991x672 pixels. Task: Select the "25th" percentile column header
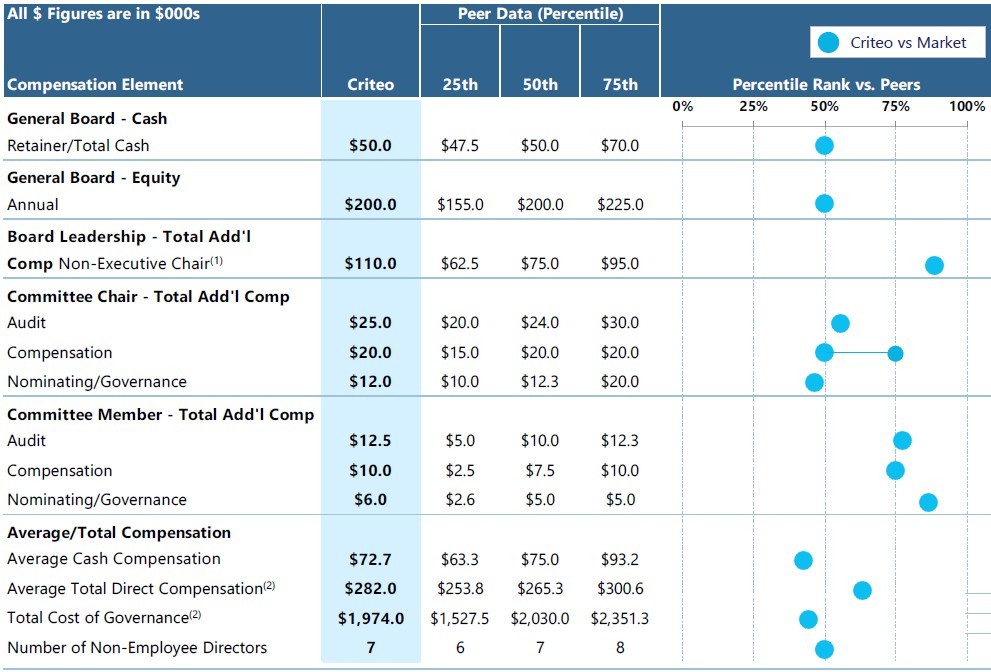point(460,85)
